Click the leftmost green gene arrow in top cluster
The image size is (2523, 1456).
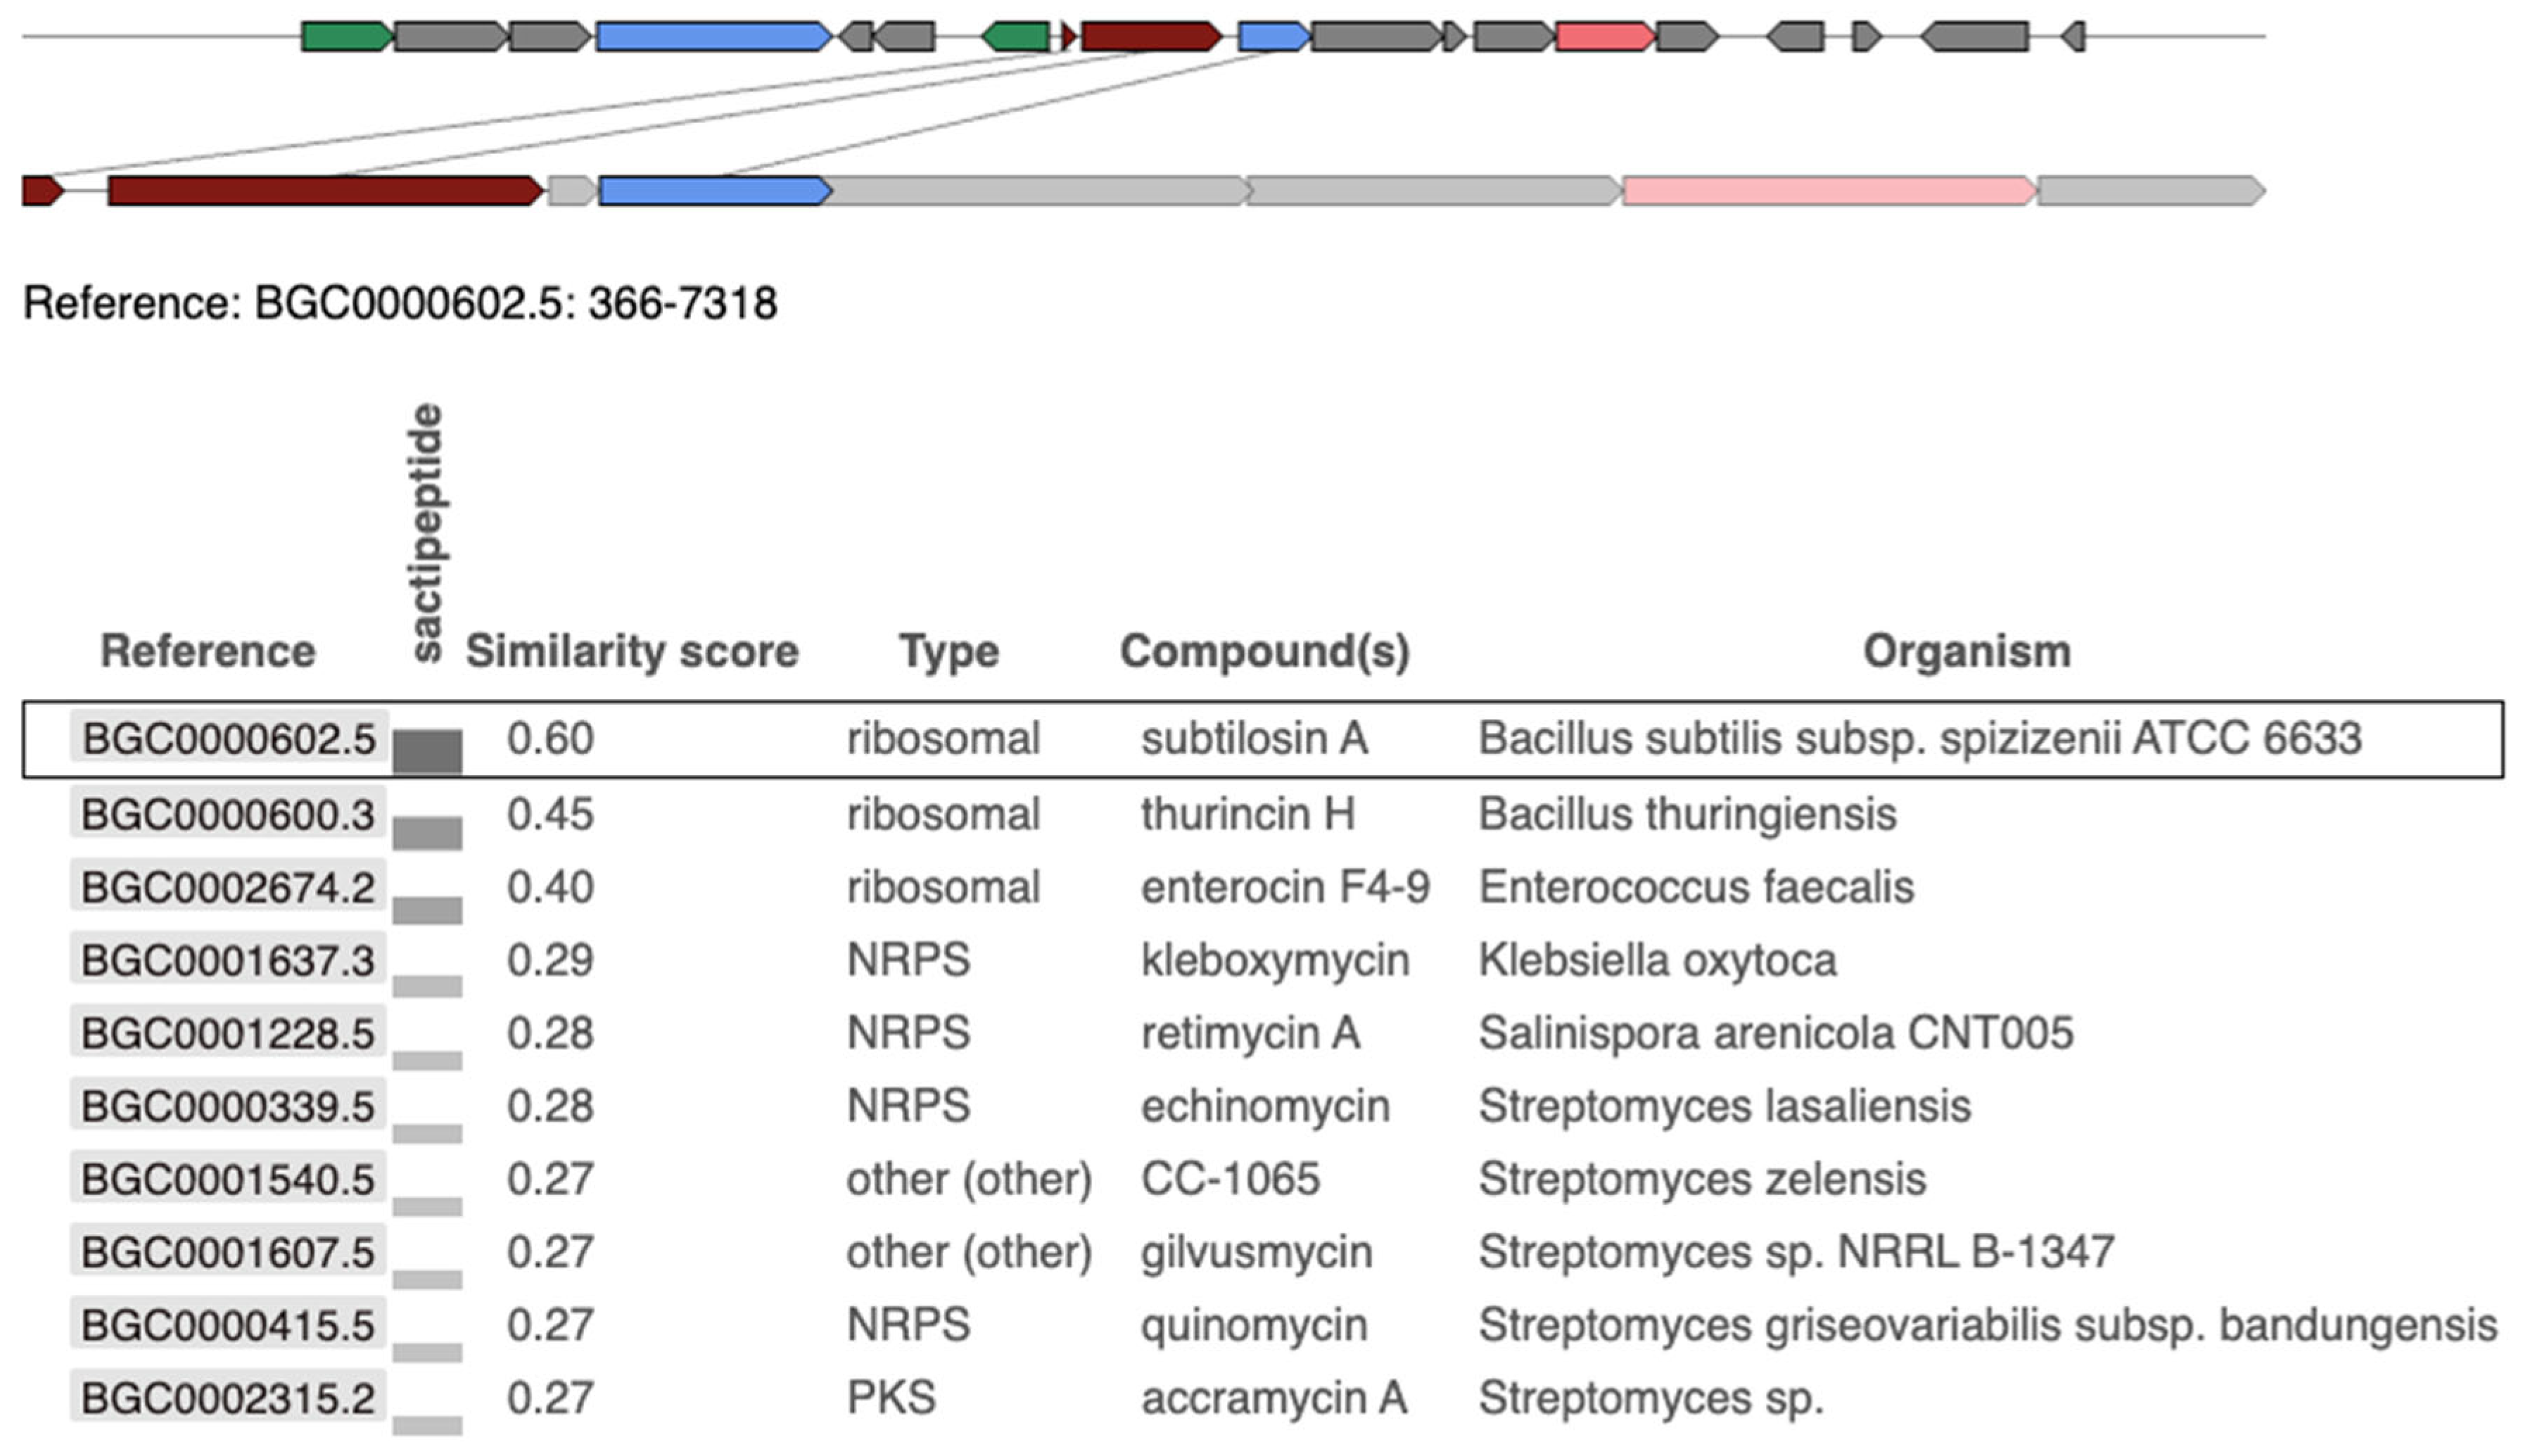click(x=346, y=37)
